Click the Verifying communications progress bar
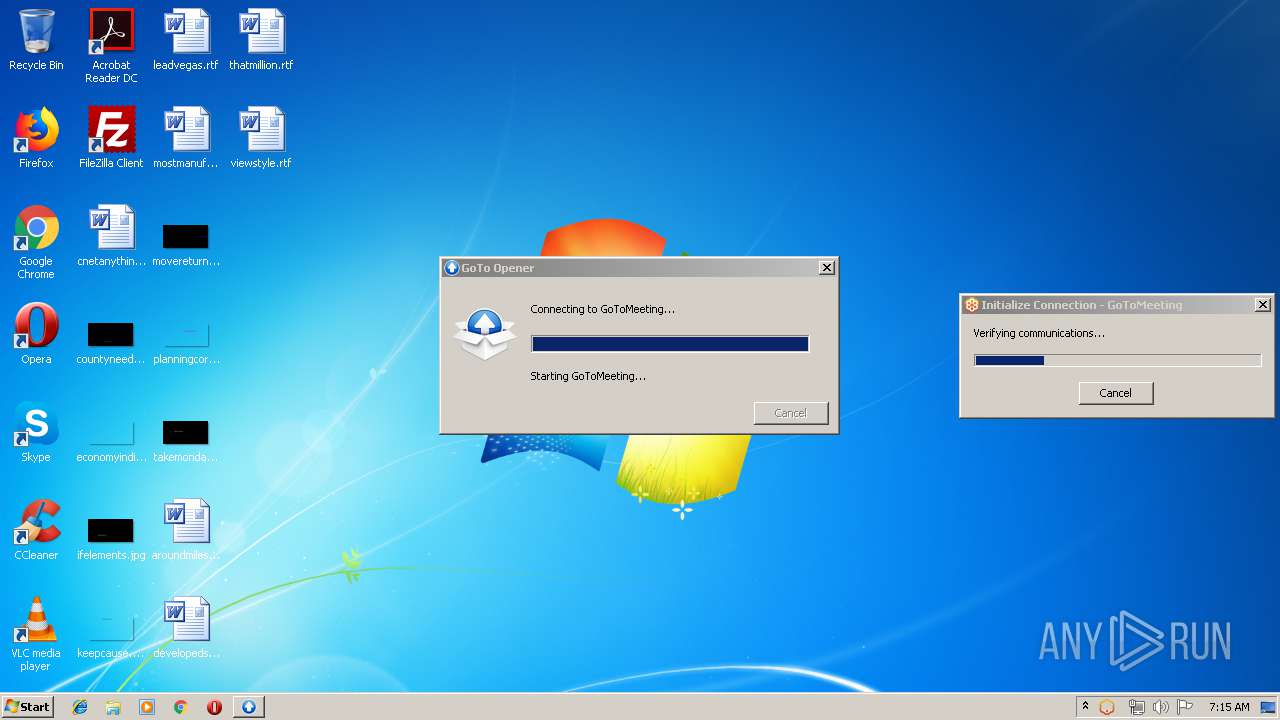Screen dimensions: 1280x720 (1118, 360)
